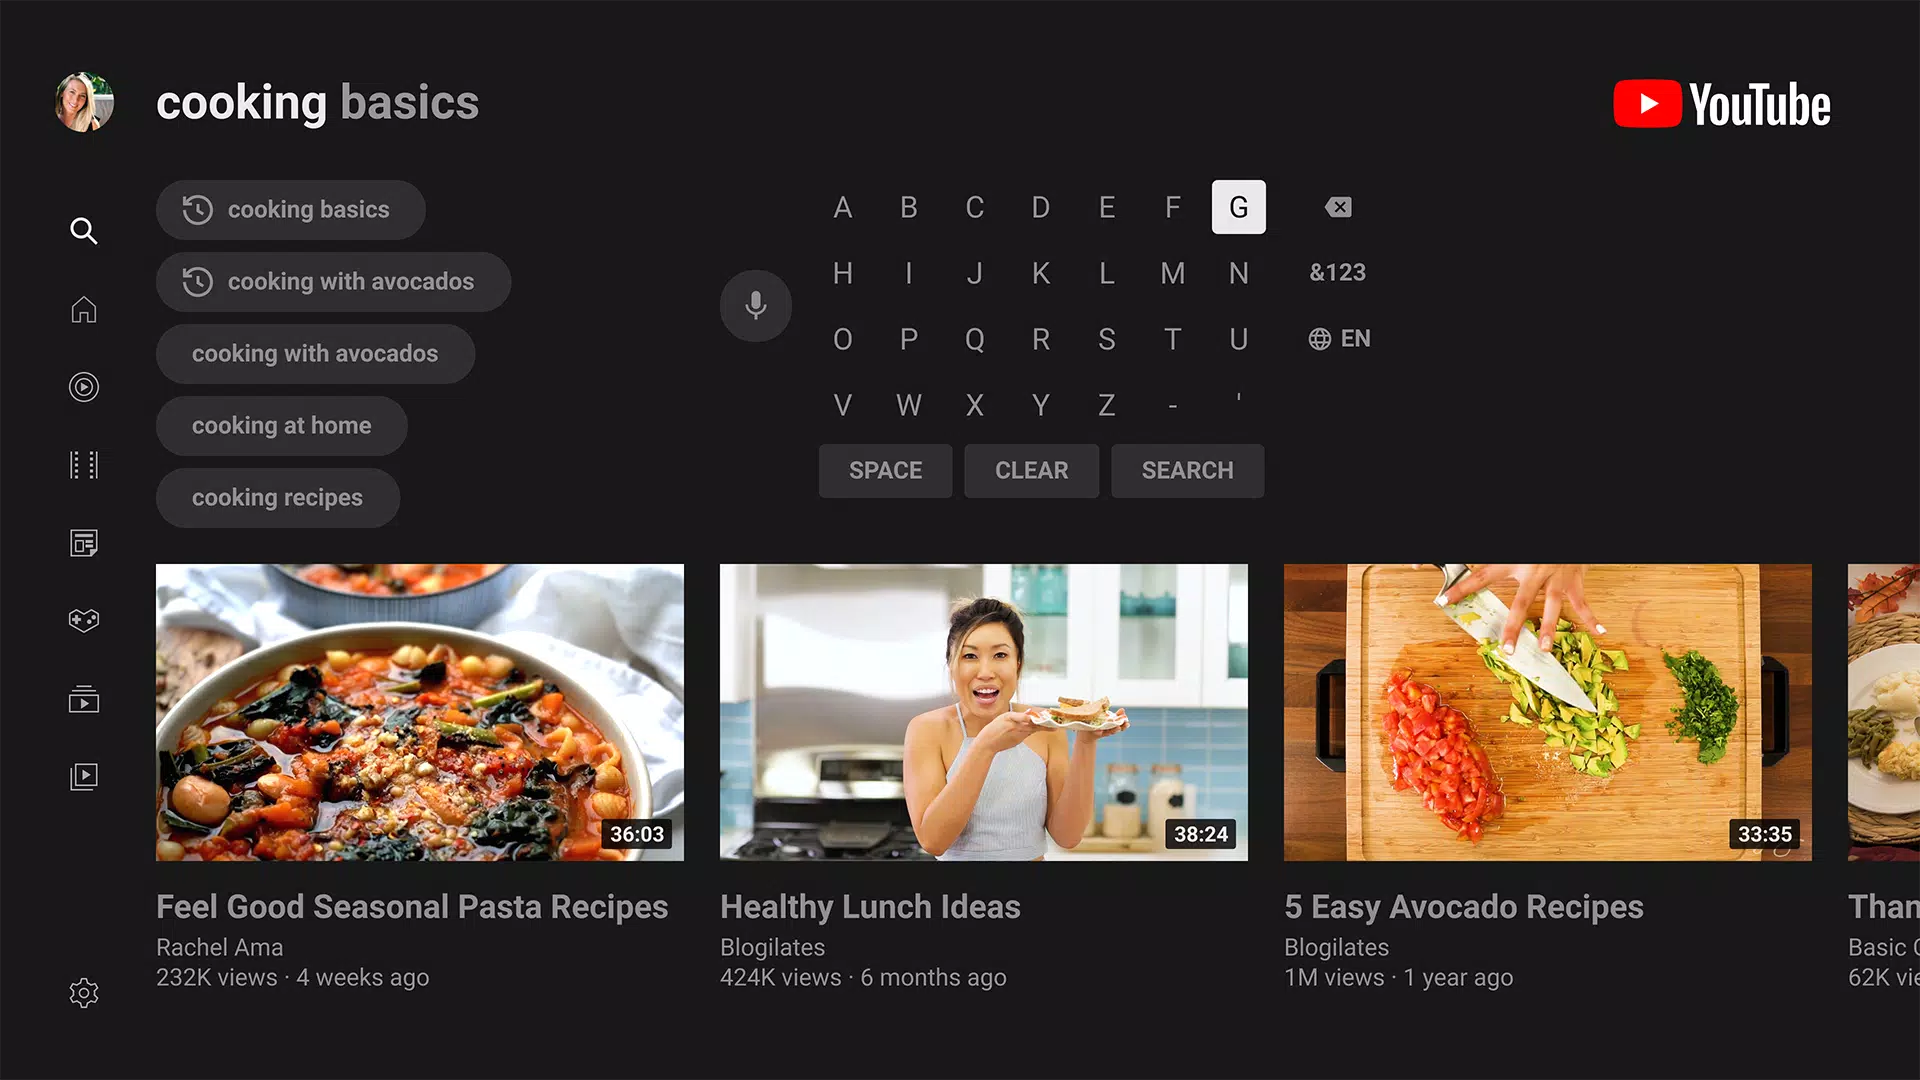Open the YouTube Home icon
The height and width of the screenshot is (1080, 1920).
coord(84,307)
